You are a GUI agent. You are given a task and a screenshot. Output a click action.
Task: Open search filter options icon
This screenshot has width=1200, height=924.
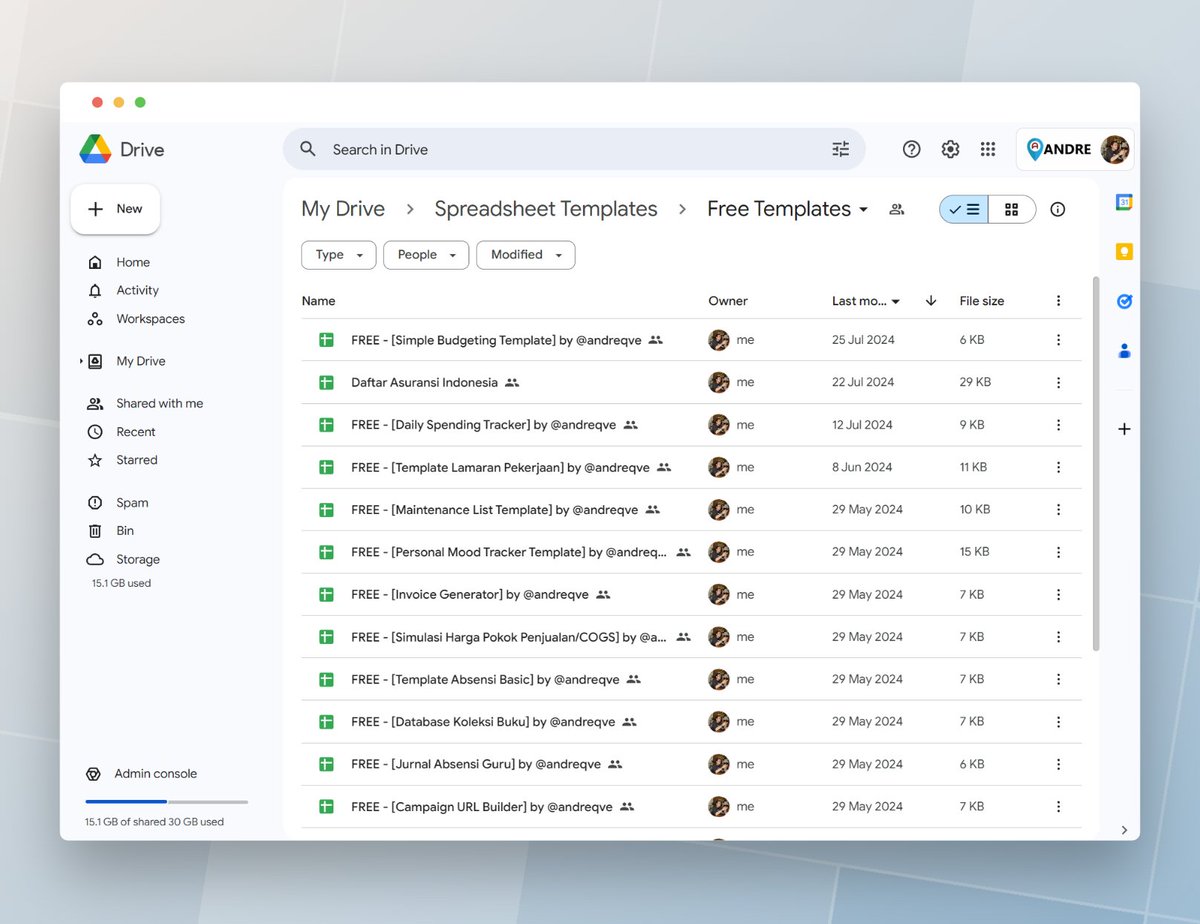[841, 149]
